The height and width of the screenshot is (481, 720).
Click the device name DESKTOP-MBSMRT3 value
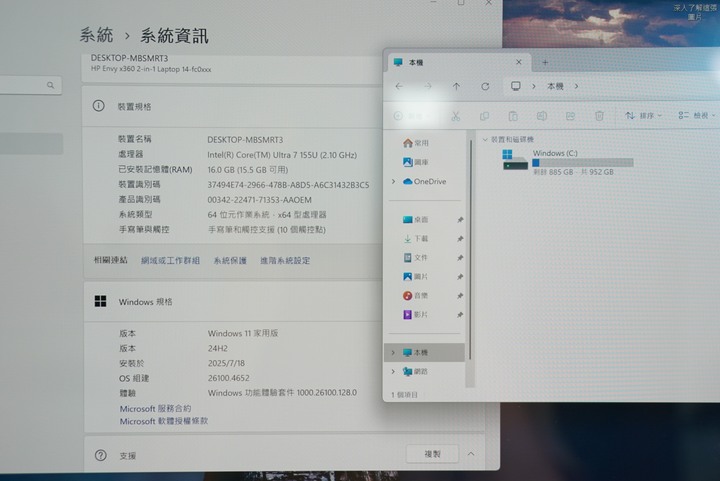[245, 140]
